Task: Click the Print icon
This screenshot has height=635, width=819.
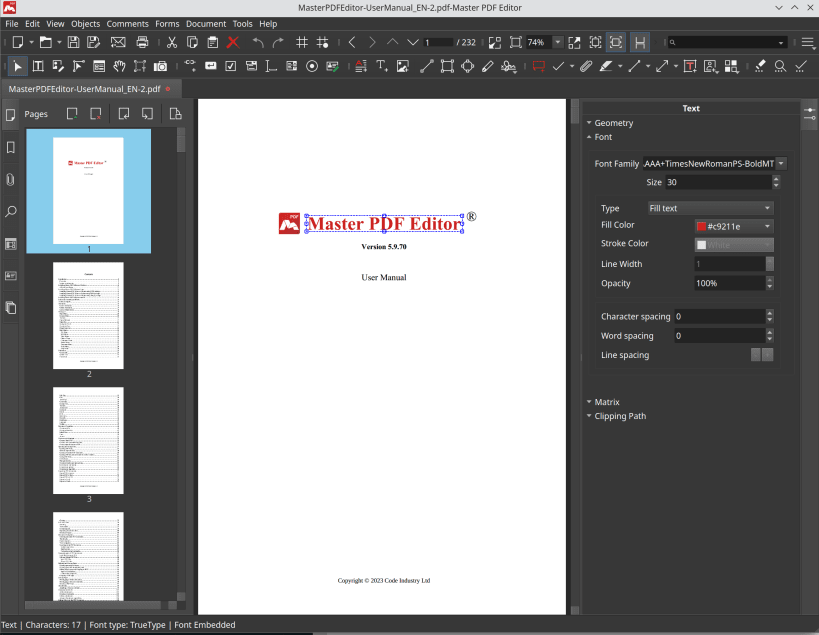Action: (x=142, y=42)
